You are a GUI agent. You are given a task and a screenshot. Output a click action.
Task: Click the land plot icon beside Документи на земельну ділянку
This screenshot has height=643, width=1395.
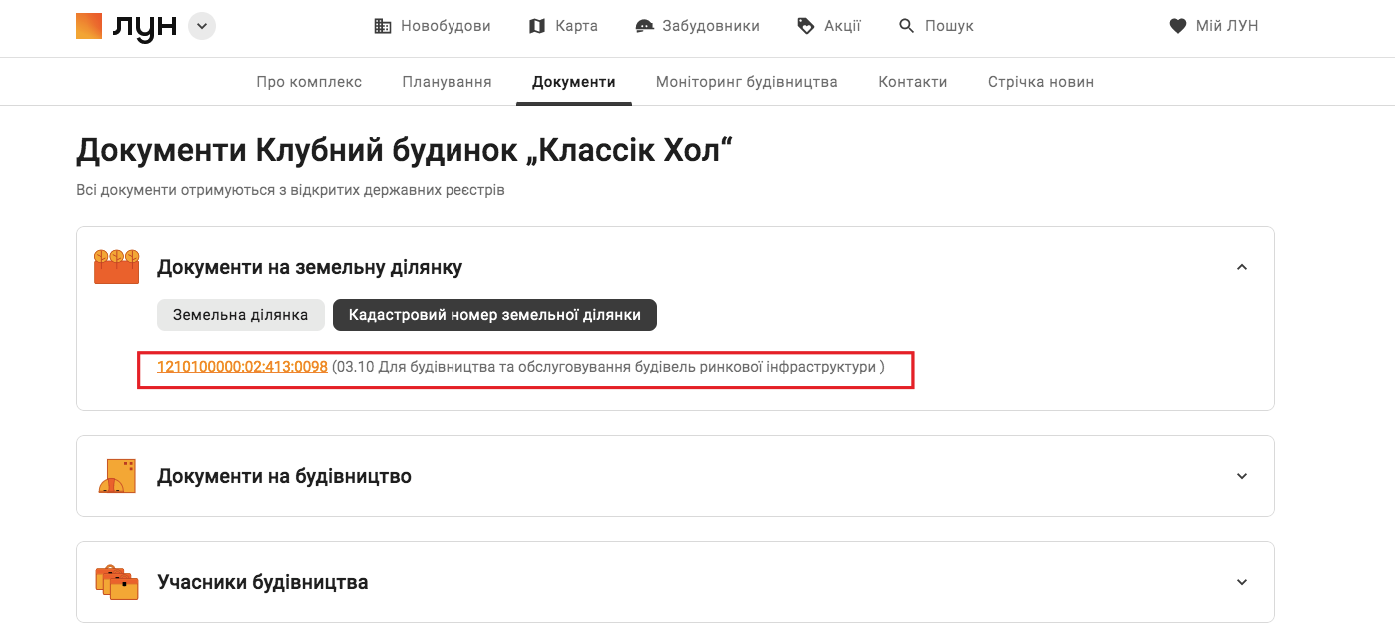pyautogui.click(x=116, y=266)
